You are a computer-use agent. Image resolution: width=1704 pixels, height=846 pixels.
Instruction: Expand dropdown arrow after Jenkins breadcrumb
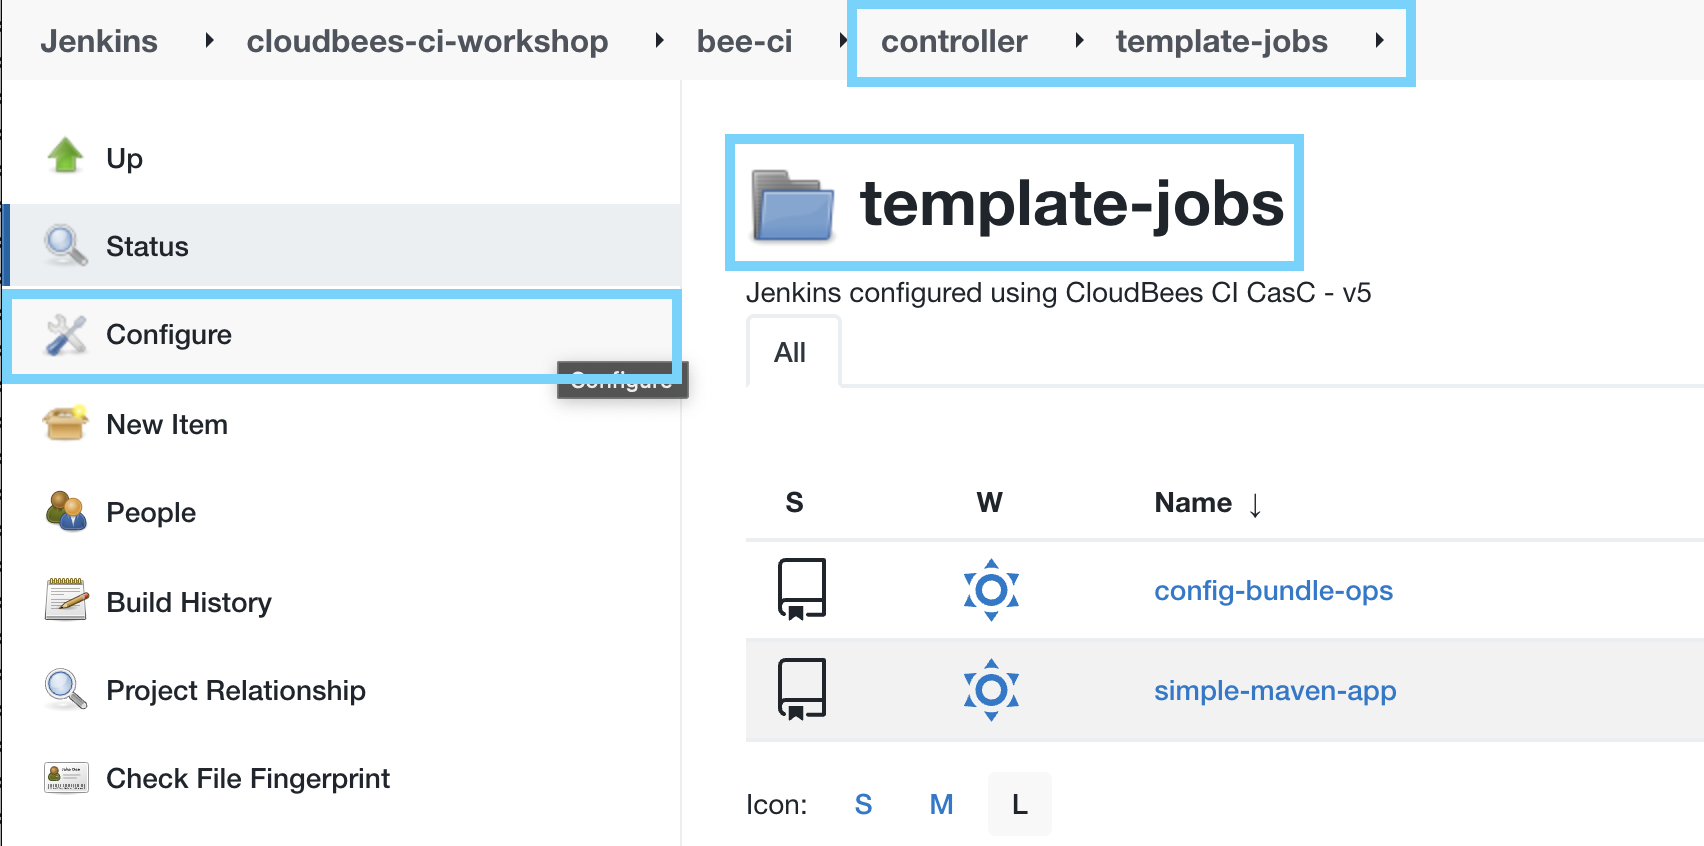pos(209,41)
